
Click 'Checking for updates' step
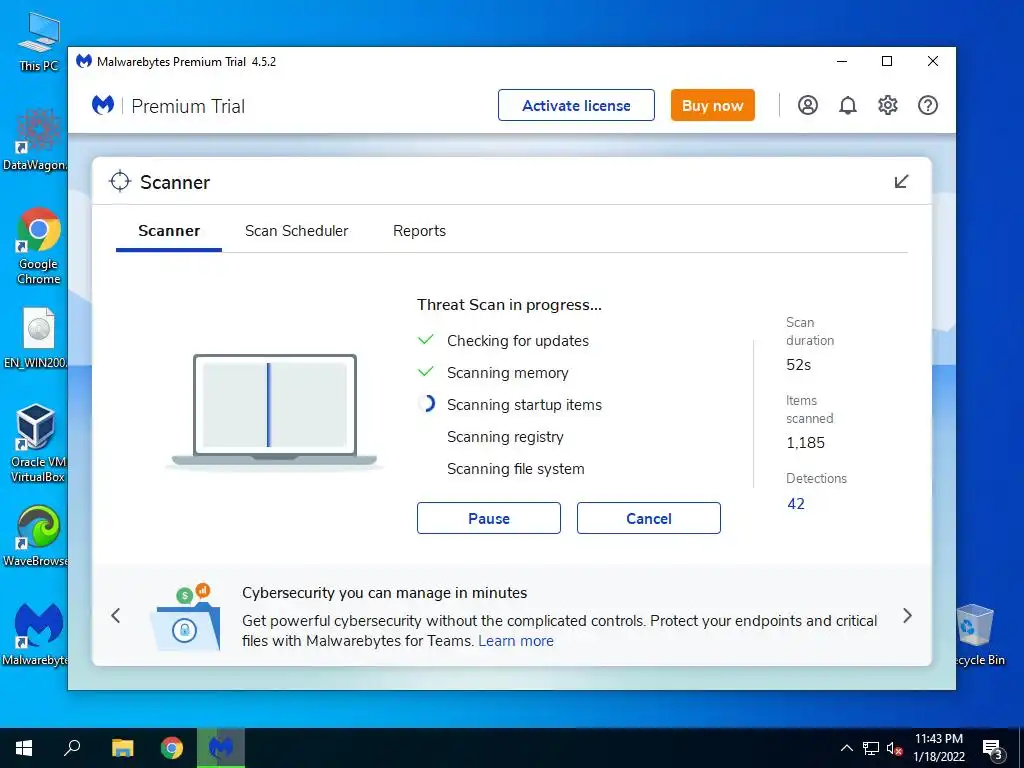click(518, 341)
